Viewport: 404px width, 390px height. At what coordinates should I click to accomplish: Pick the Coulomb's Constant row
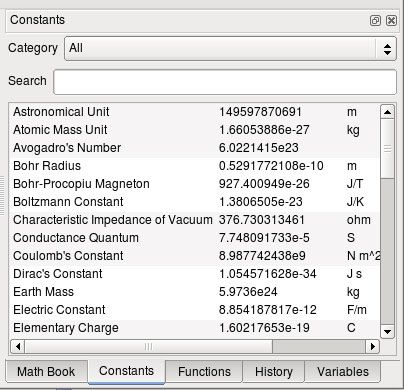pos(195,256)
